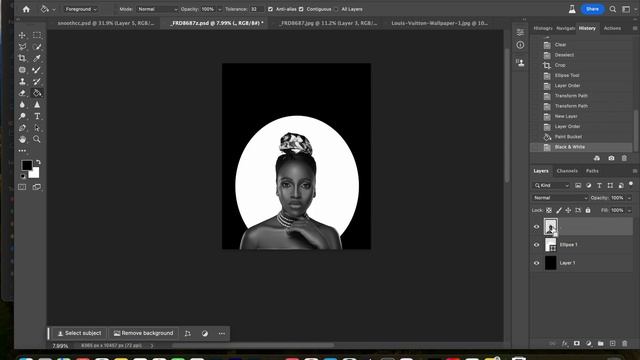Click the background color swatch

click(35, 173)
